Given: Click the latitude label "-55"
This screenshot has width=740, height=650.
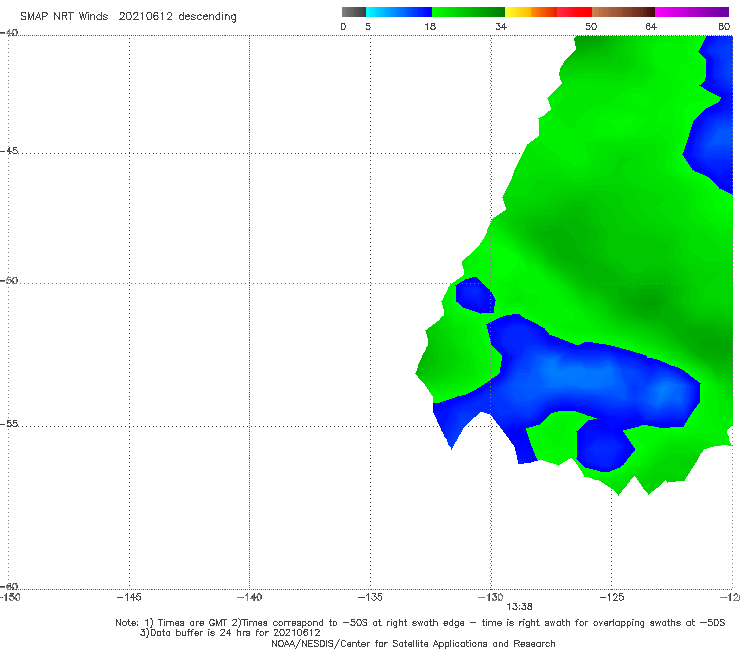Looking at the screenshot, I should pyautogui.click(x=9, y=423).
